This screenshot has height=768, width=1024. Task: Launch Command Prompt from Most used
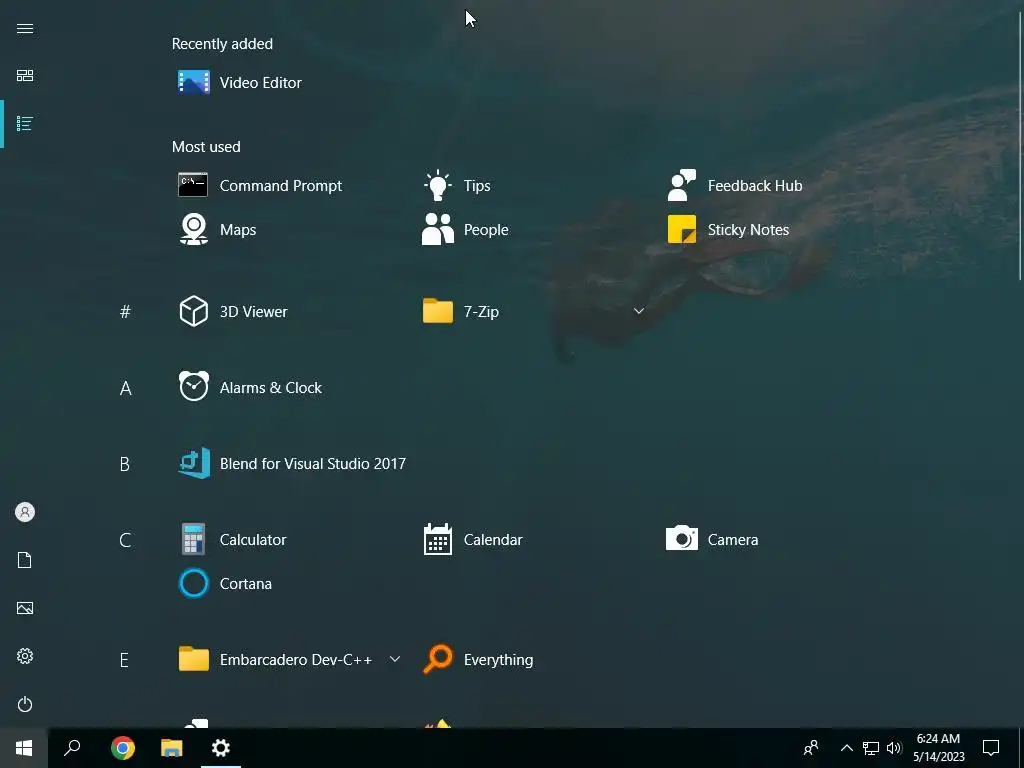coord(261,185)
